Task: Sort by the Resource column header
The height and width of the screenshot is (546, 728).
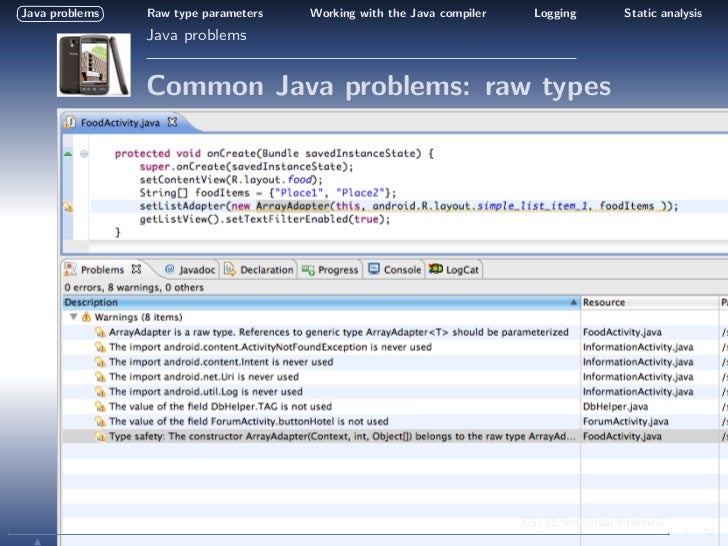Action: pos(649,302)
